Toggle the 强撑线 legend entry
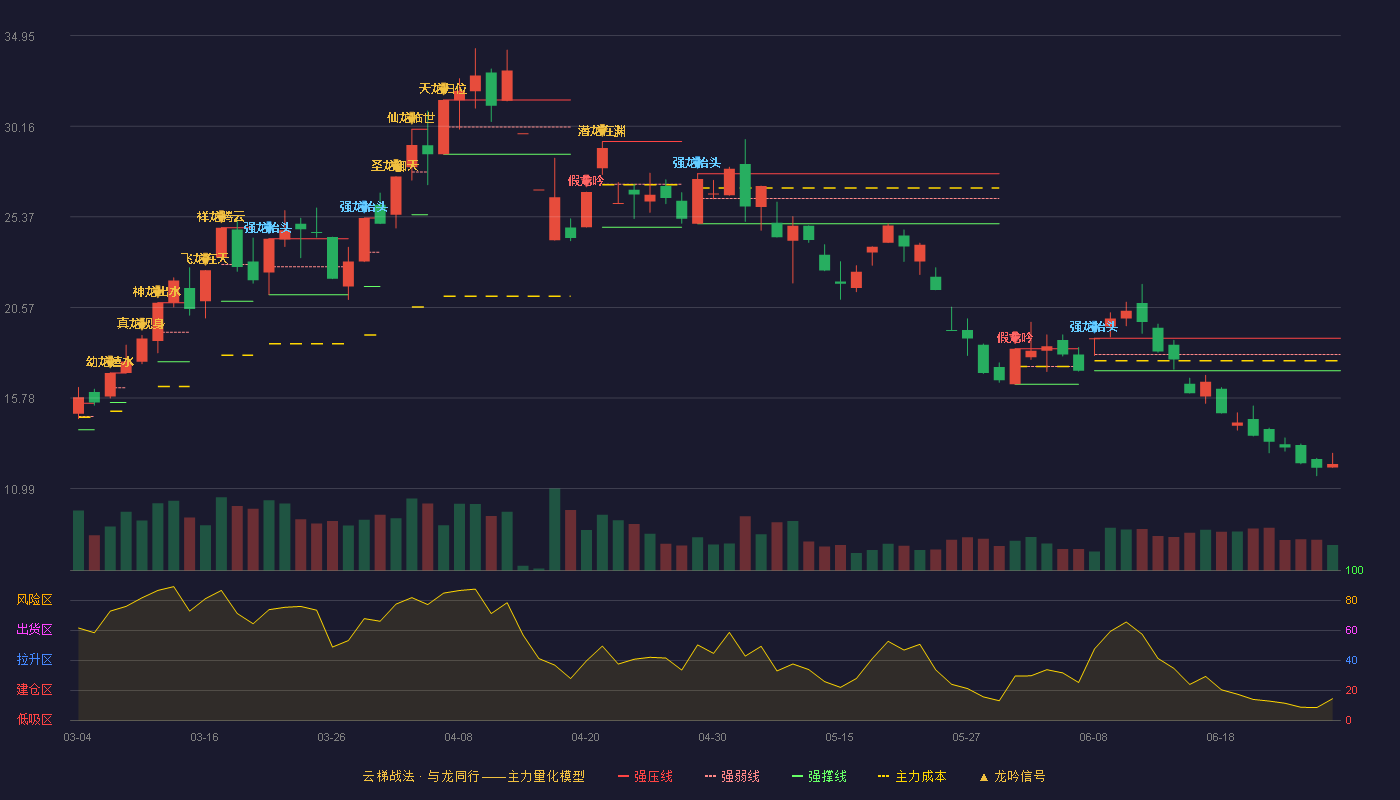Image resolution: width=1400 pixels, height=800 pixels. point(819,776)
